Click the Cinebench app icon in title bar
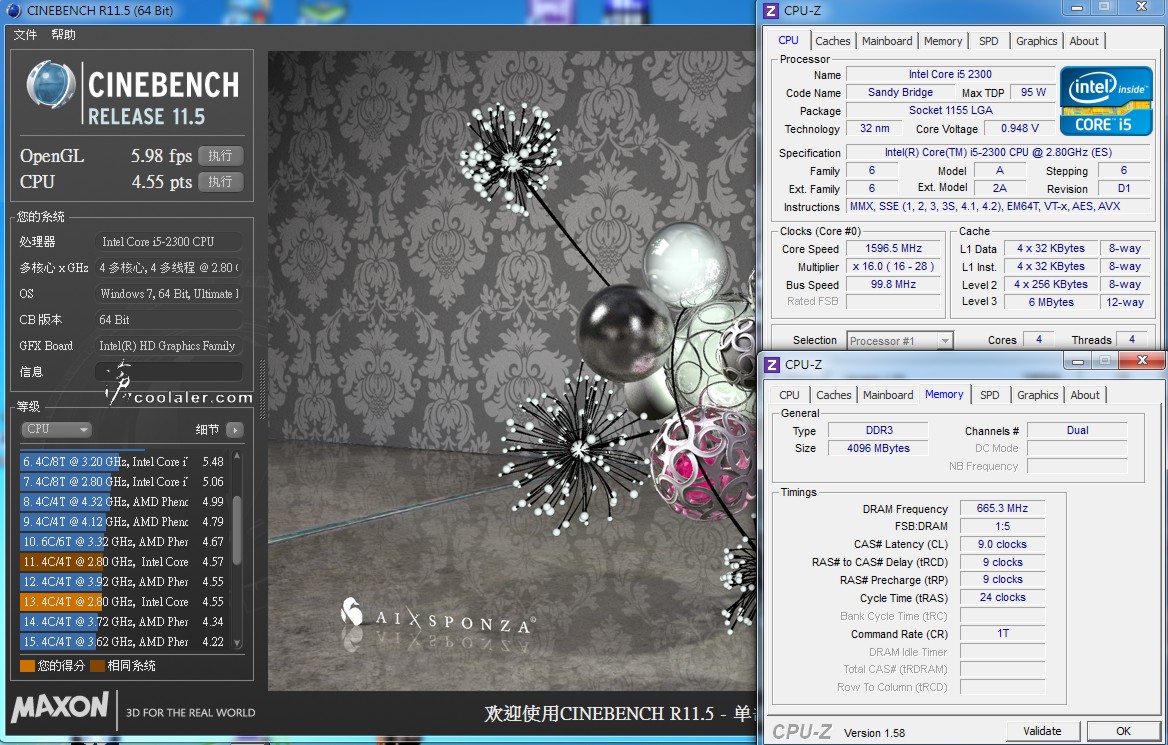 coord(13,10)
